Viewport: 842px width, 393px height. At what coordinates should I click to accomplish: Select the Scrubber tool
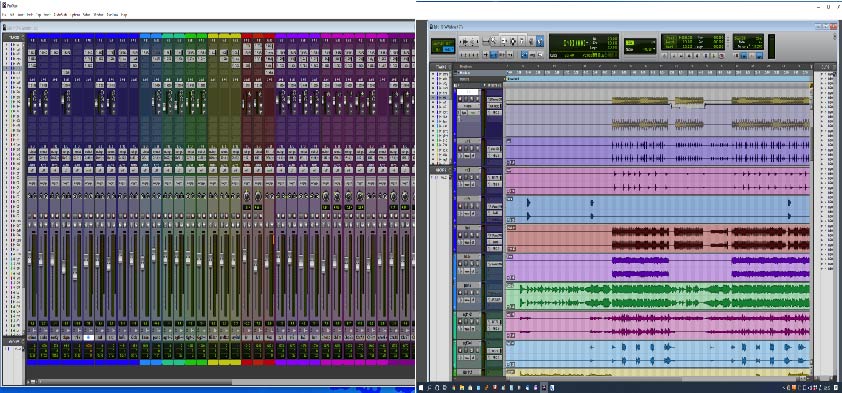(531, 41)
